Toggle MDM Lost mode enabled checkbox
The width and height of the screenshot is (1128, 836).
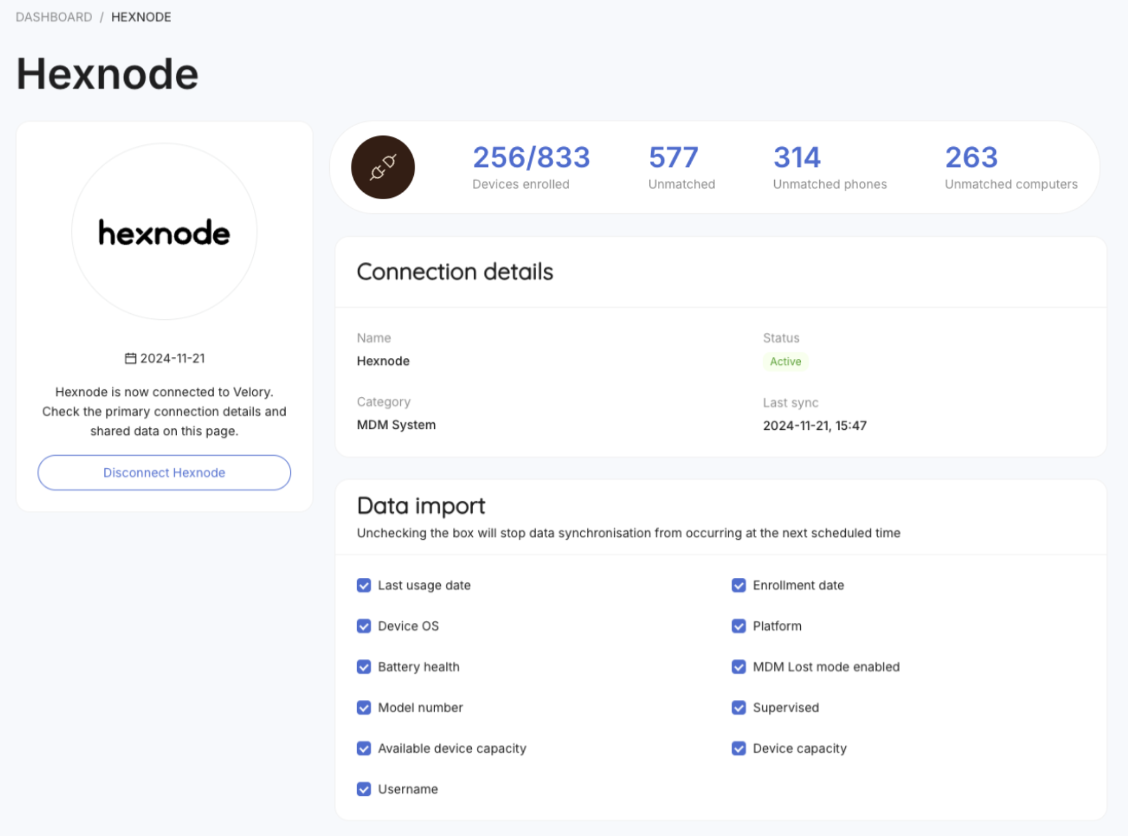(x=739, y=667)
